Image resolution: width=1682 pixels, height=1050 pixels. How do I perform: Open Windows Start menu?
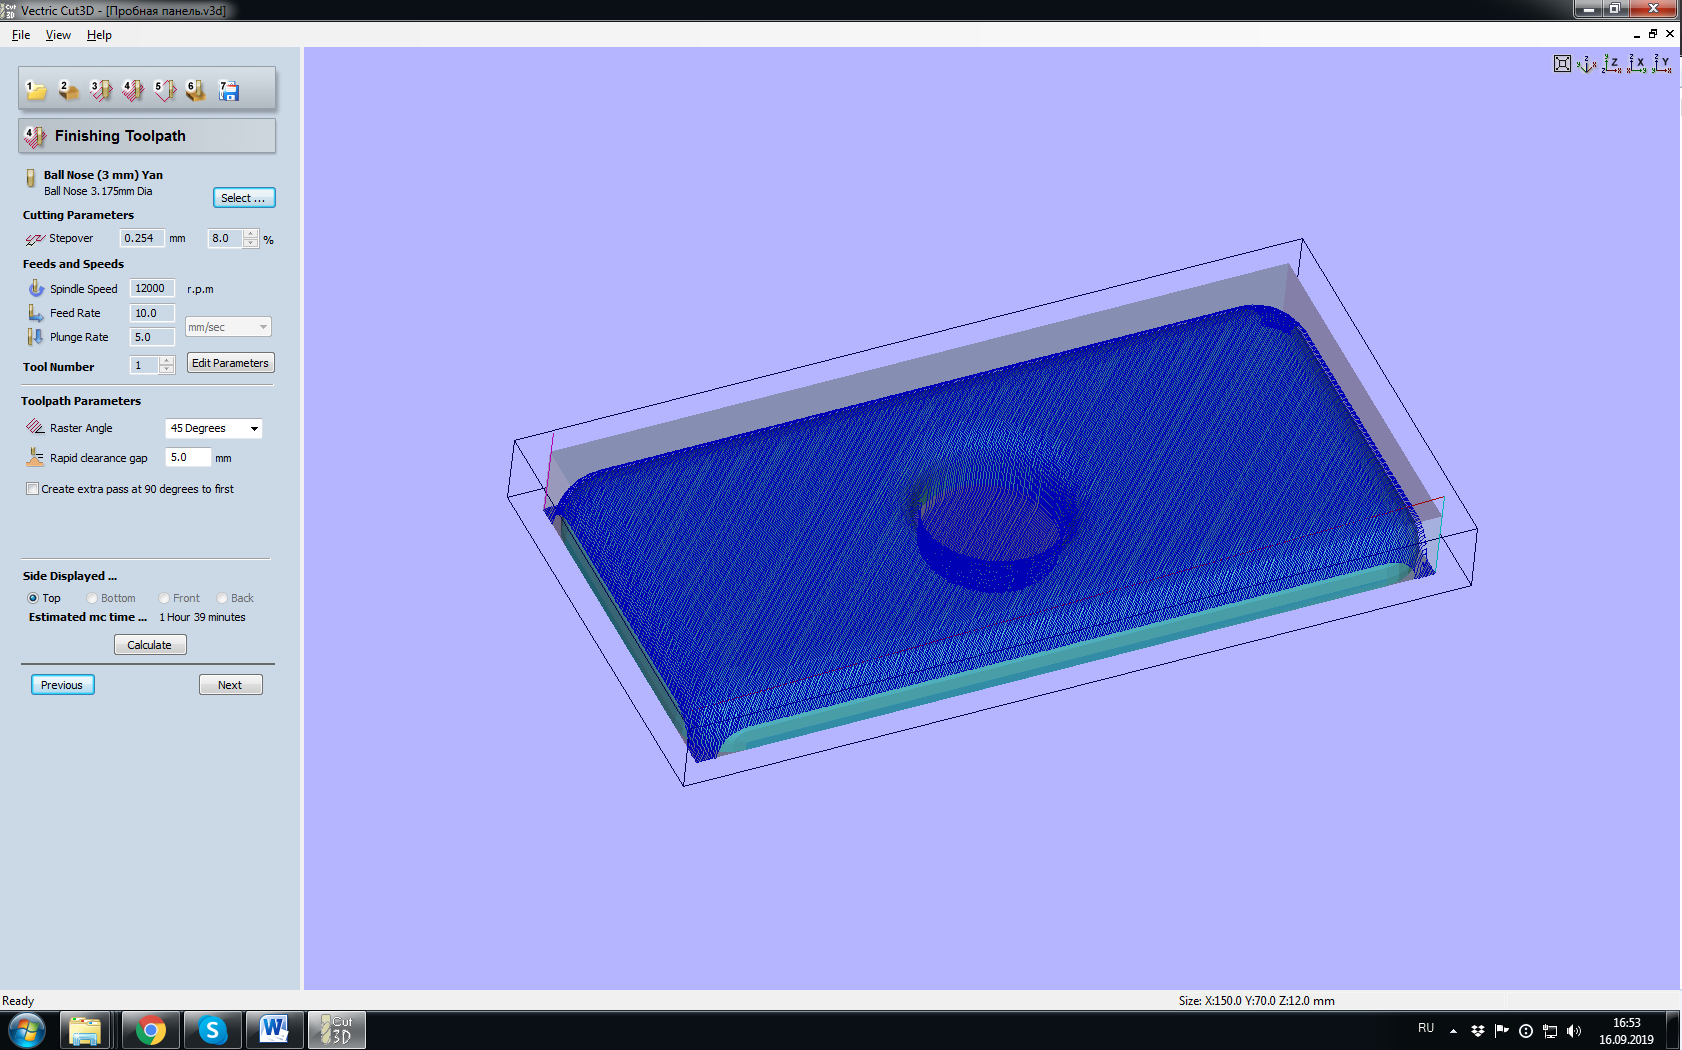coord(27,1030)
